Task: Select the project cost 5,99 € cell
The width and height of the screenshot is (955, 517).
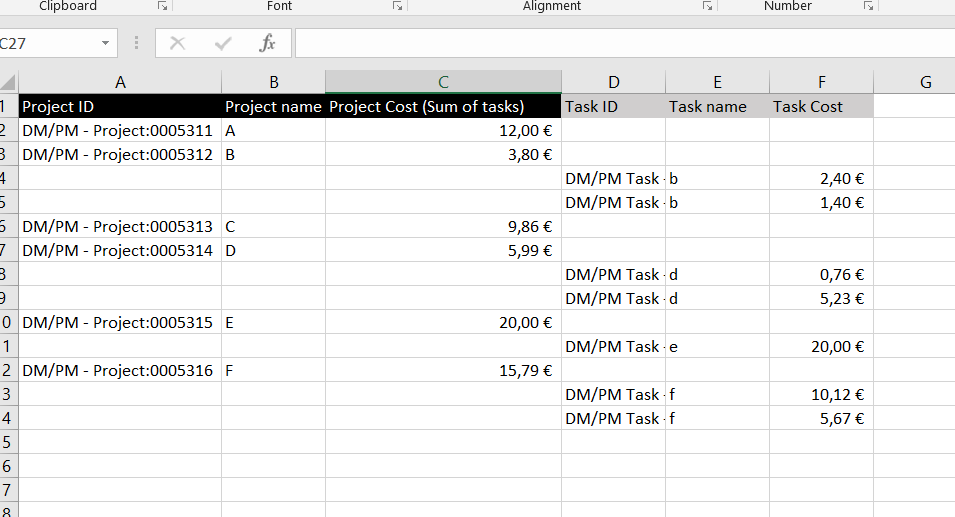Action: point(443,250)
